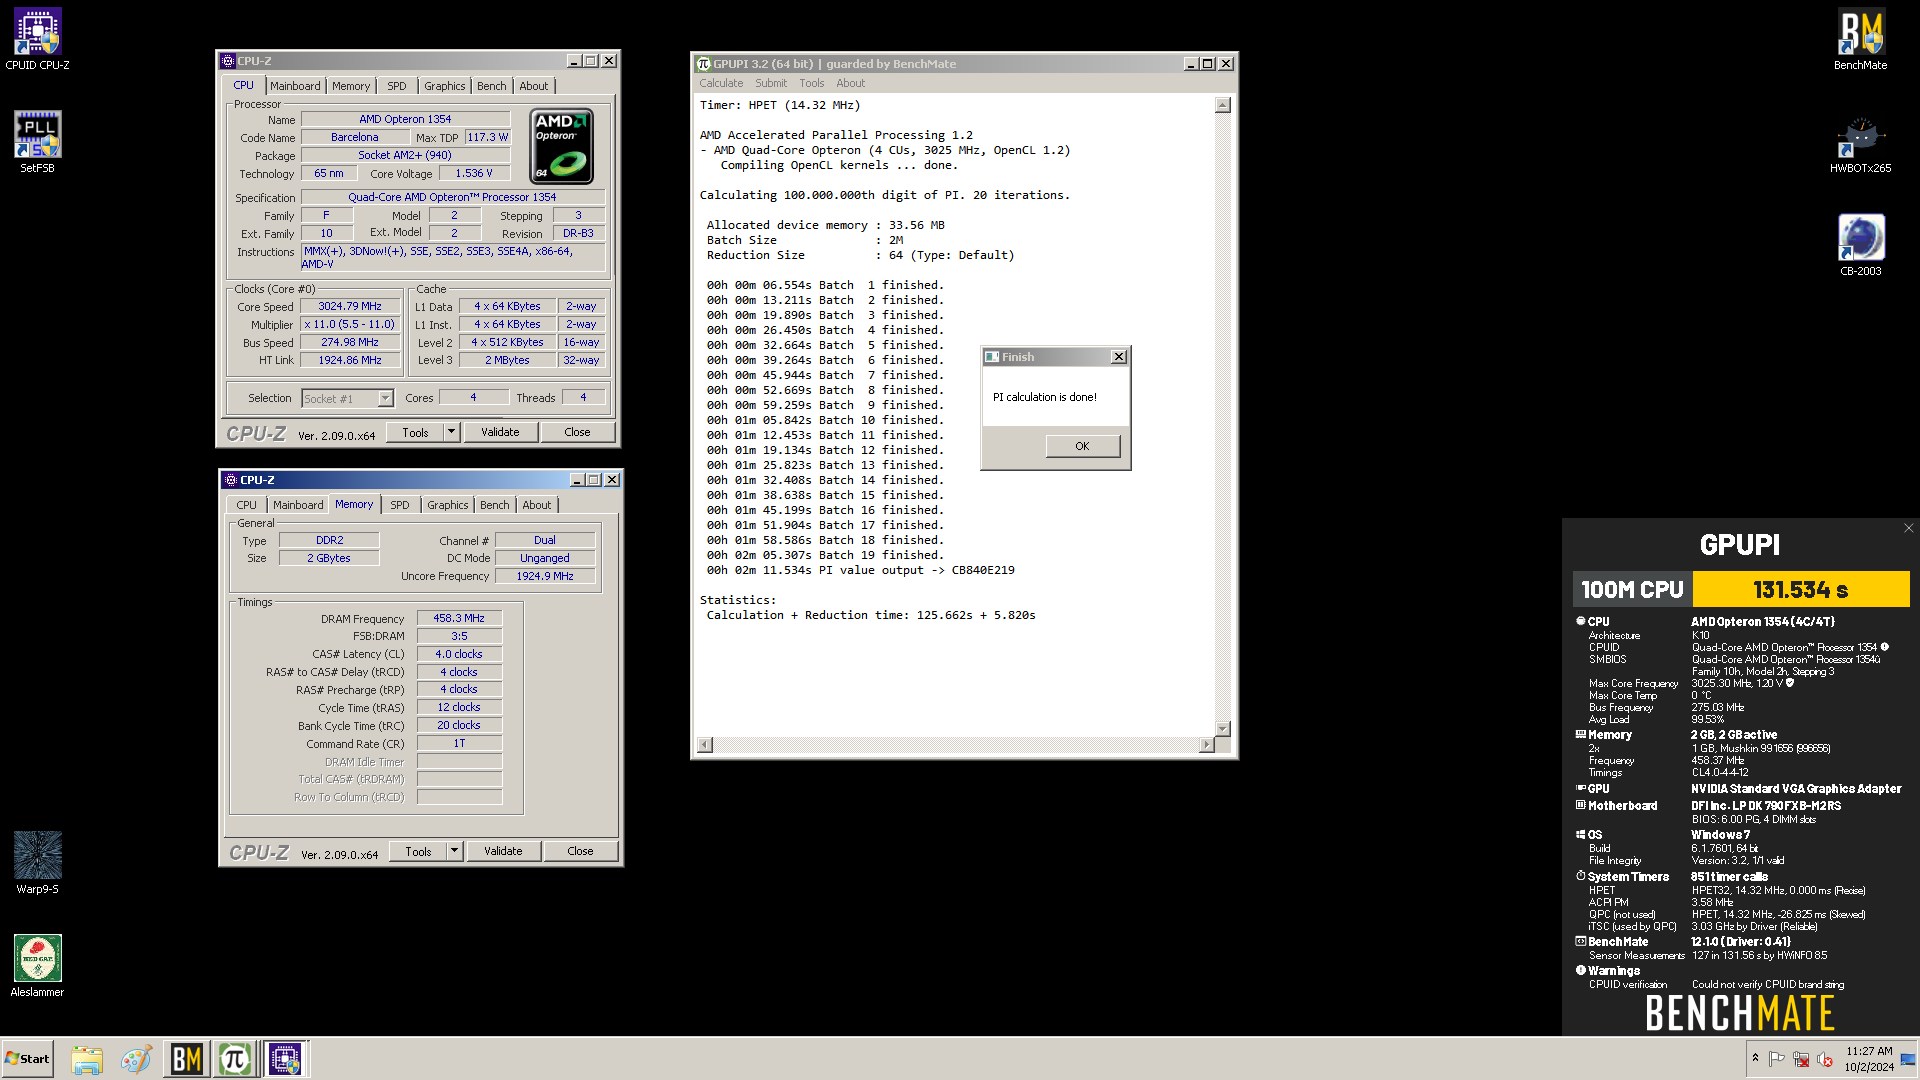Click GPUPI horizontal scrollbar left arrow
The image size is (1920, 1080).
pyautogui.click(x=705, y=745)
